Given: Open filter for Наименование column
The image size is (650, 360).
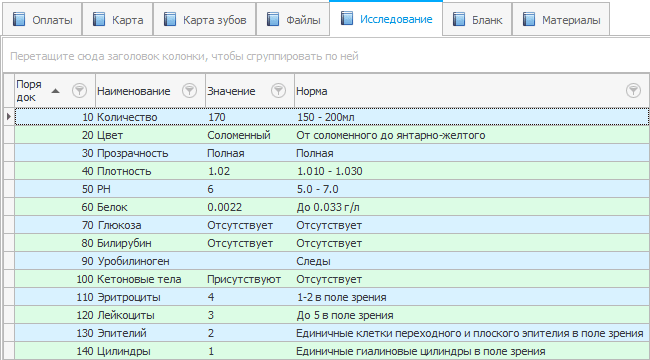Looking at the screenshot, I should point(189,90).
